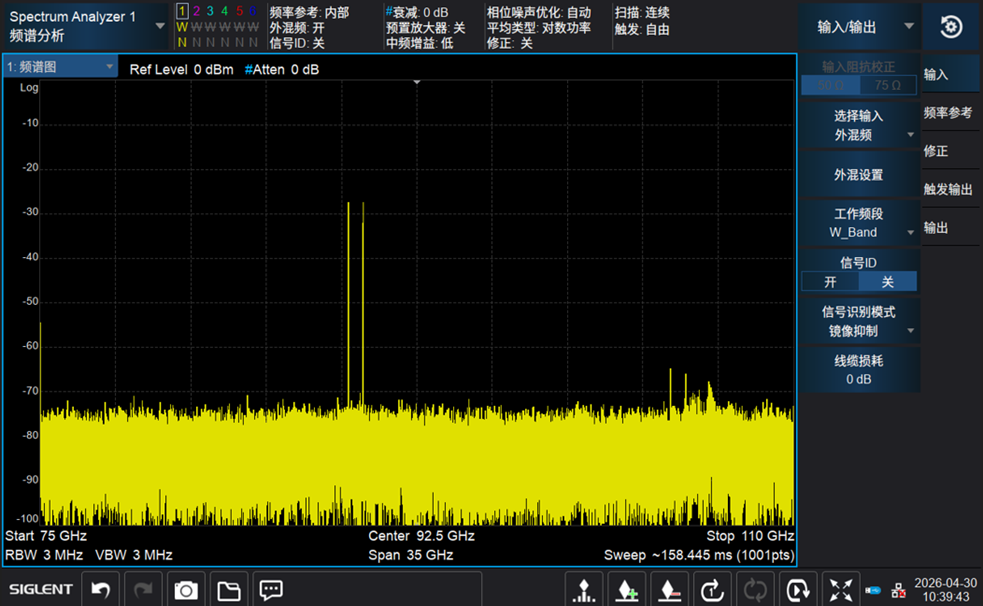Trigger a single sweep with the '1' loop icon
Screen dimensions: 983x606
point(712,590)
